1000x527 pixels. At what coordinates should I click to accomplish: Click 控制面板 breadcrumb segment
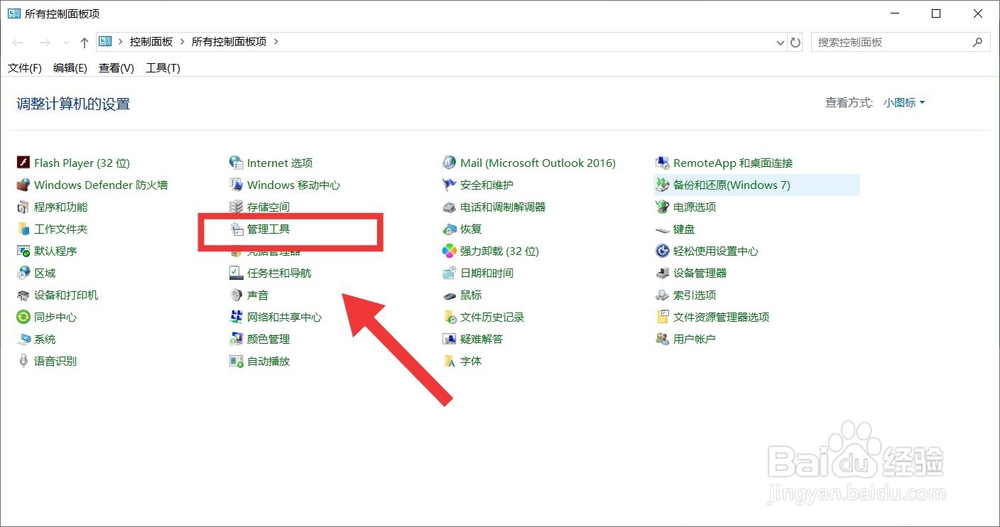151,41
